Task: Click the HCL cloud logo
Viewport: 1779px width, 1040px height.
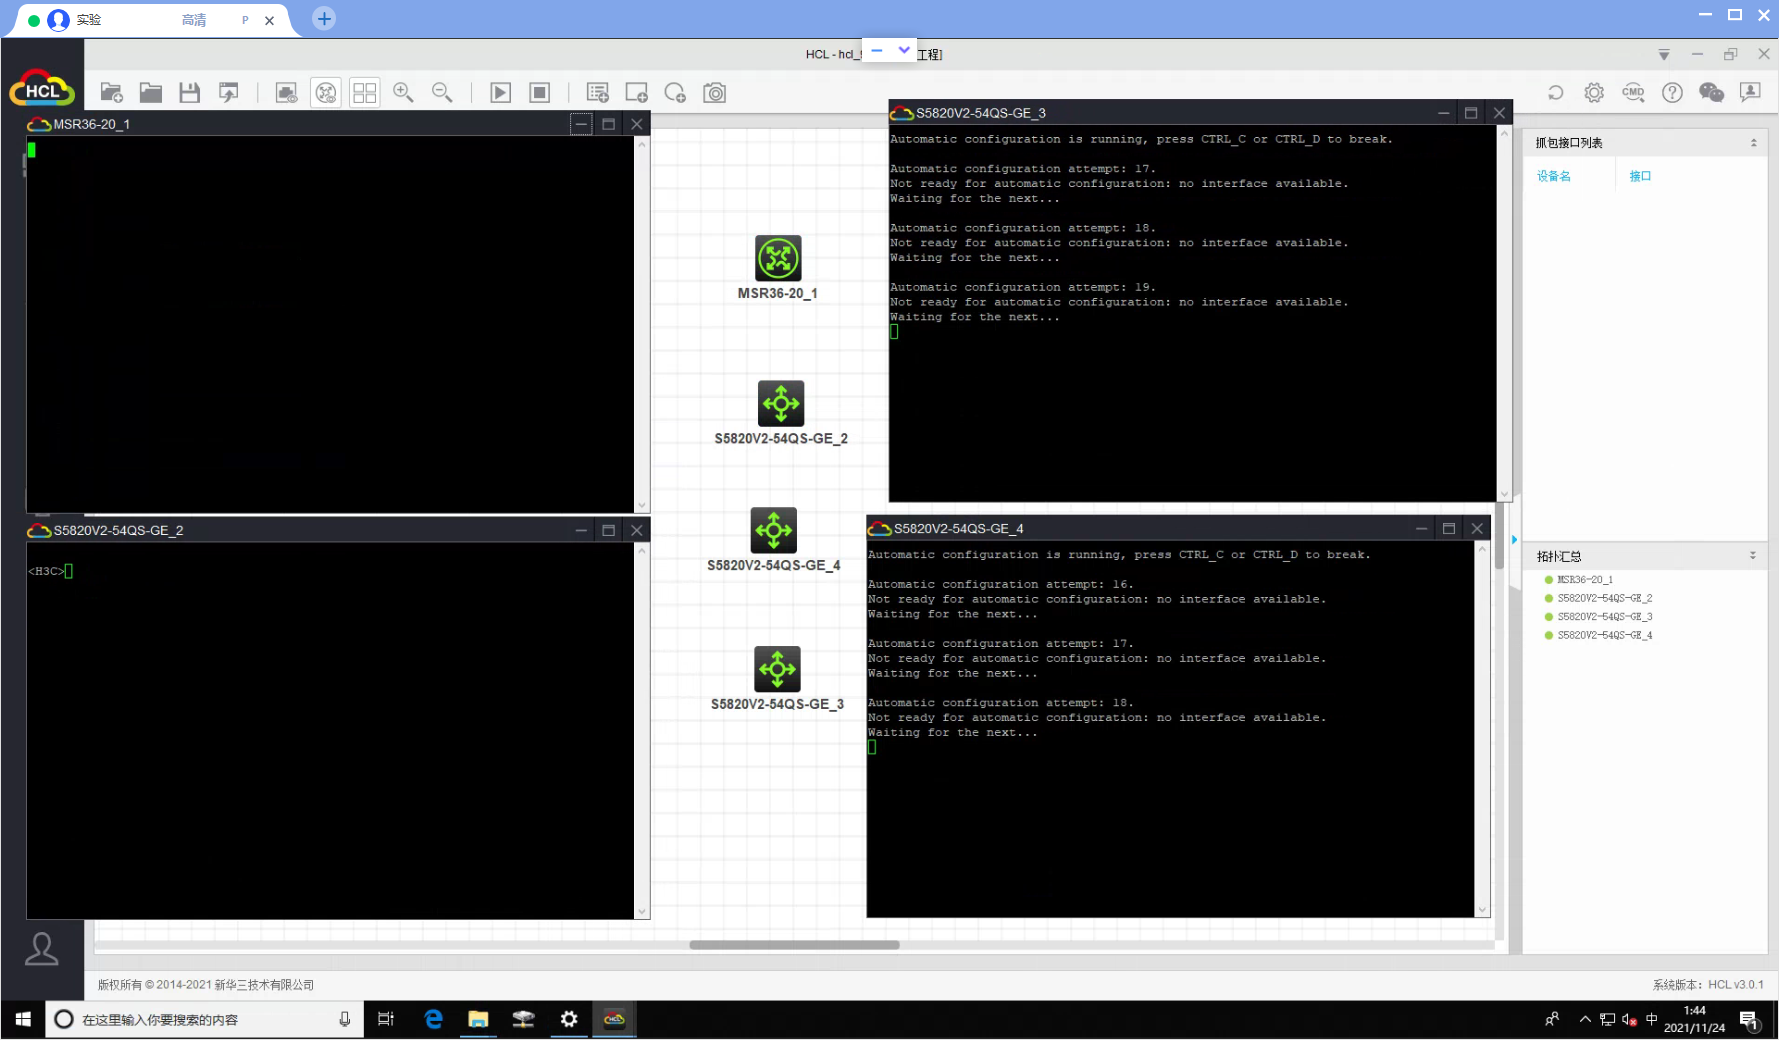Action: point(42,89)
